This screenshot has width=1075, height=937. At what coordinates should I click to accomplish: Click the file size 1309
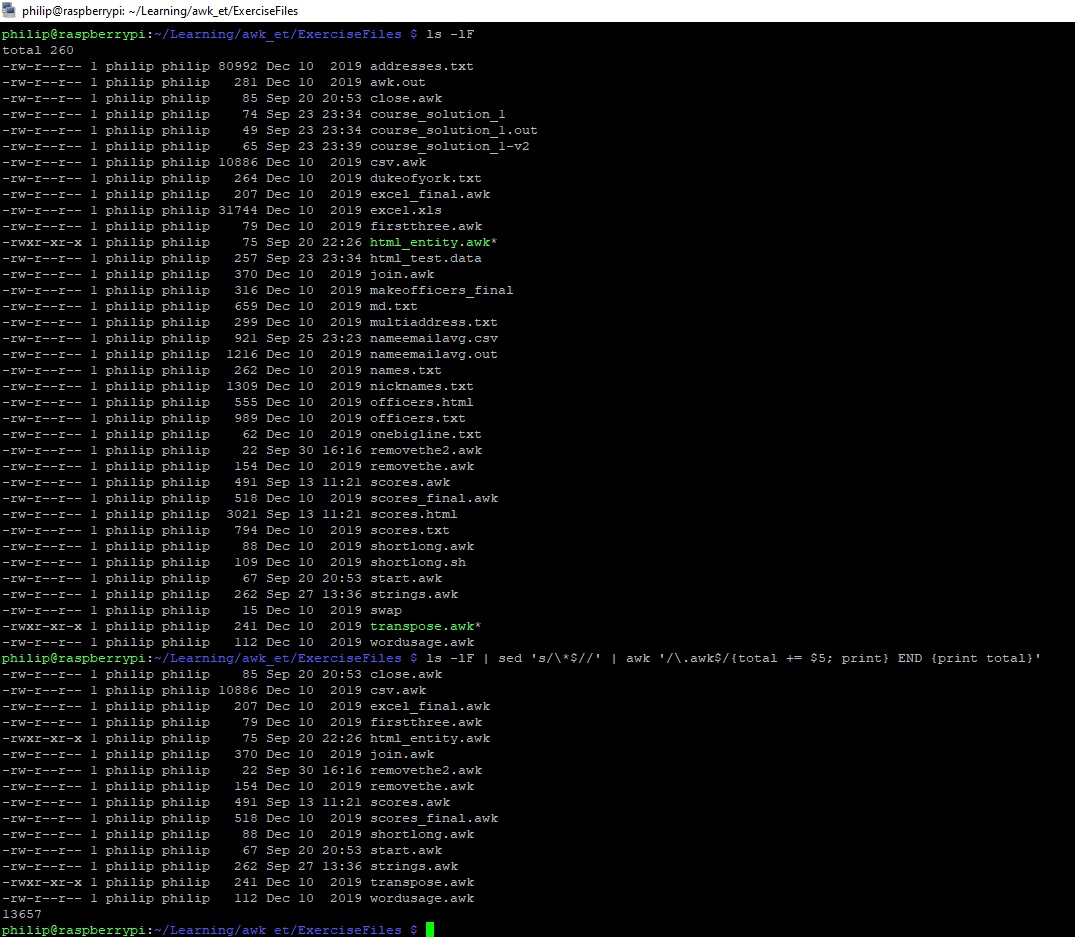242,386
